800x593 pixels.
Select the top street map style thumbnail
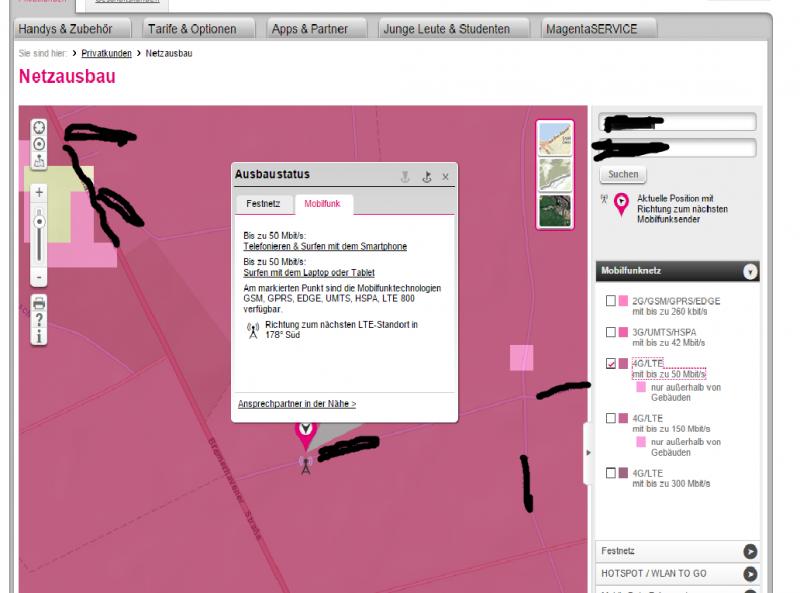click(555, 139)
